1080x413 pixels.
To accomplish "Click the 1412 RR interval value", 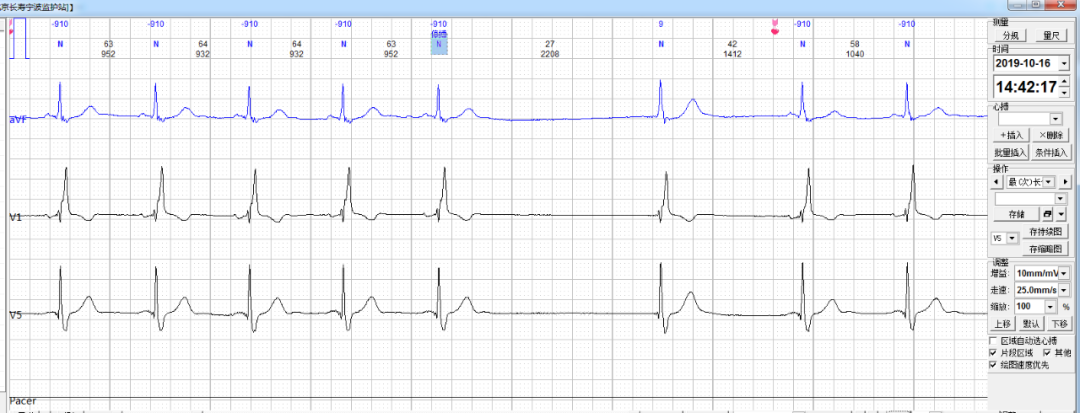I will pos(732,54).
